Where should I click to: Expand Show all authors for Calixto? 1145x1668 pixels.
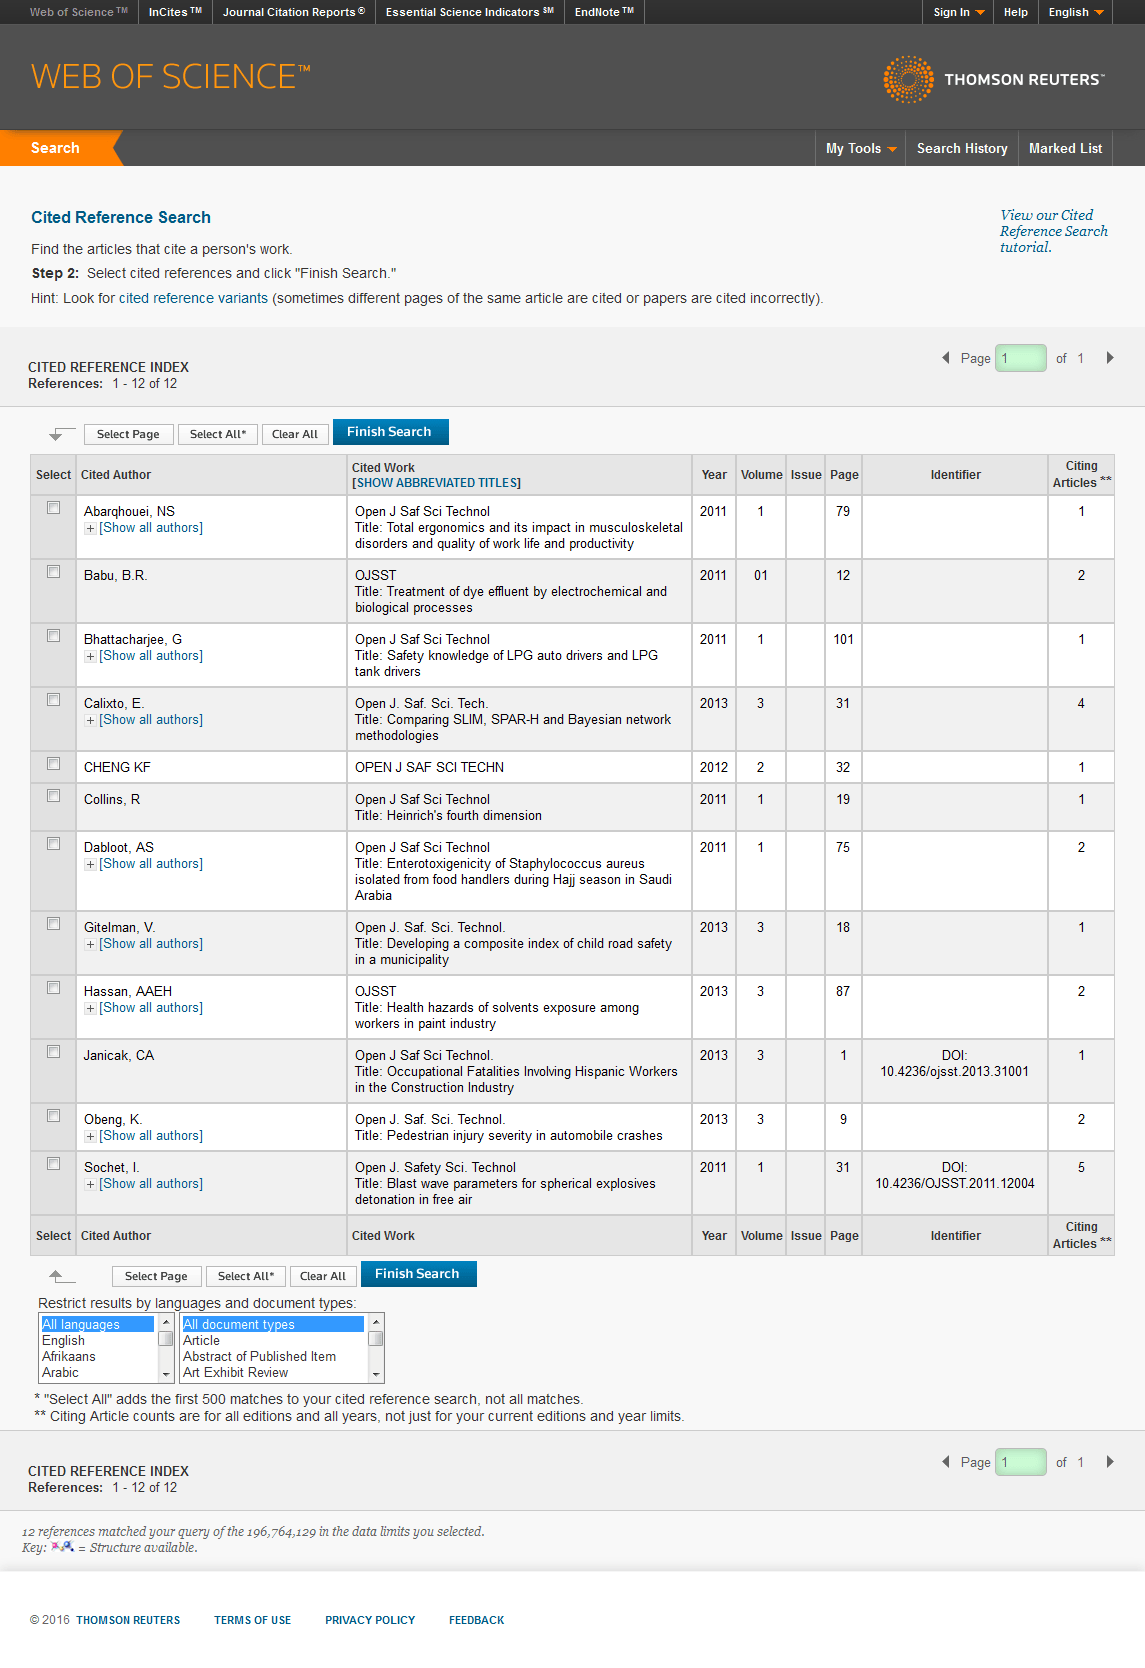pos(151,720)
